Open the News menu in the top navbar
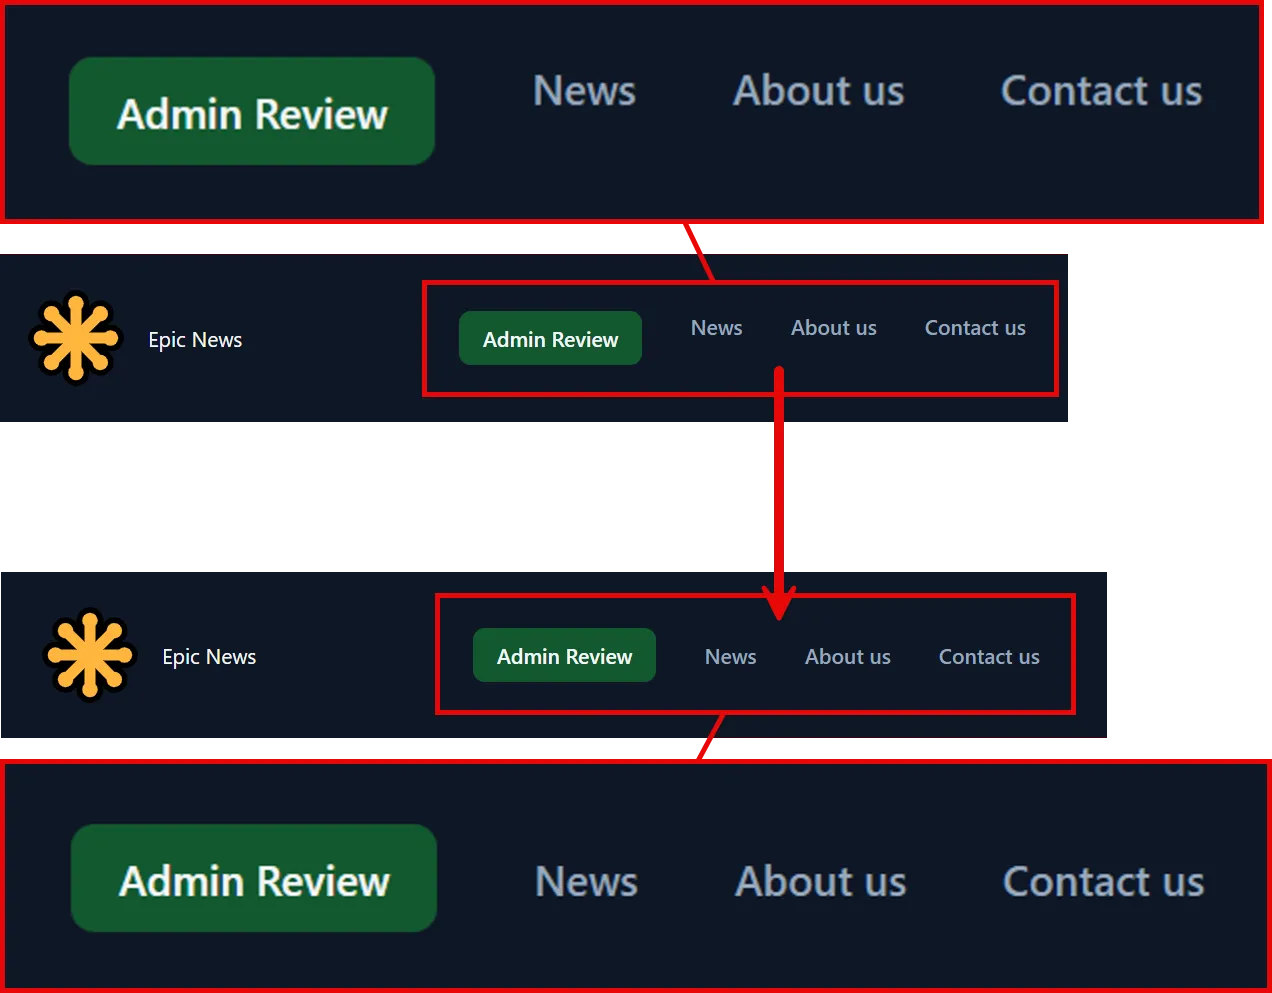Screen dimensions: 1272x993 (x=584, y=91)
